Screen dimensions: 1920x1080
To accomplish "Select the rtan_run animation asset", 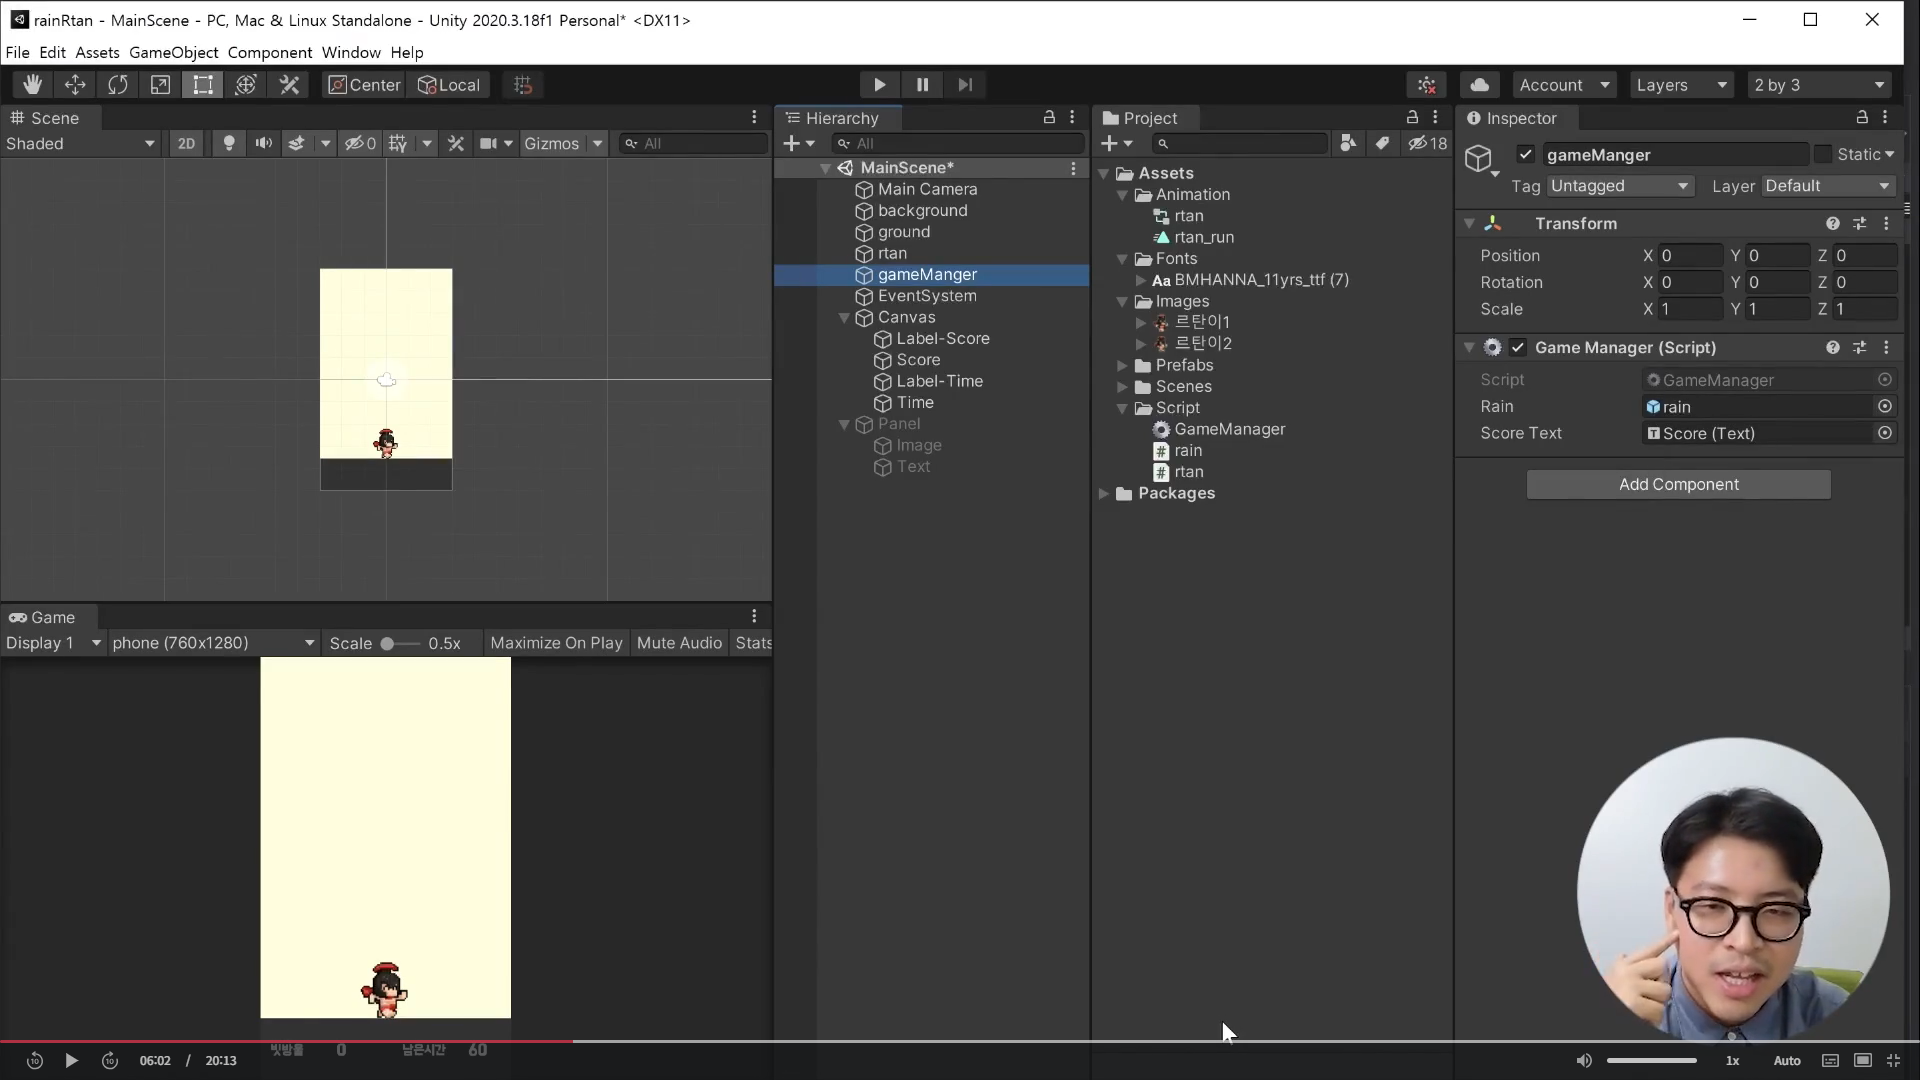I will tap(1203, 237).
